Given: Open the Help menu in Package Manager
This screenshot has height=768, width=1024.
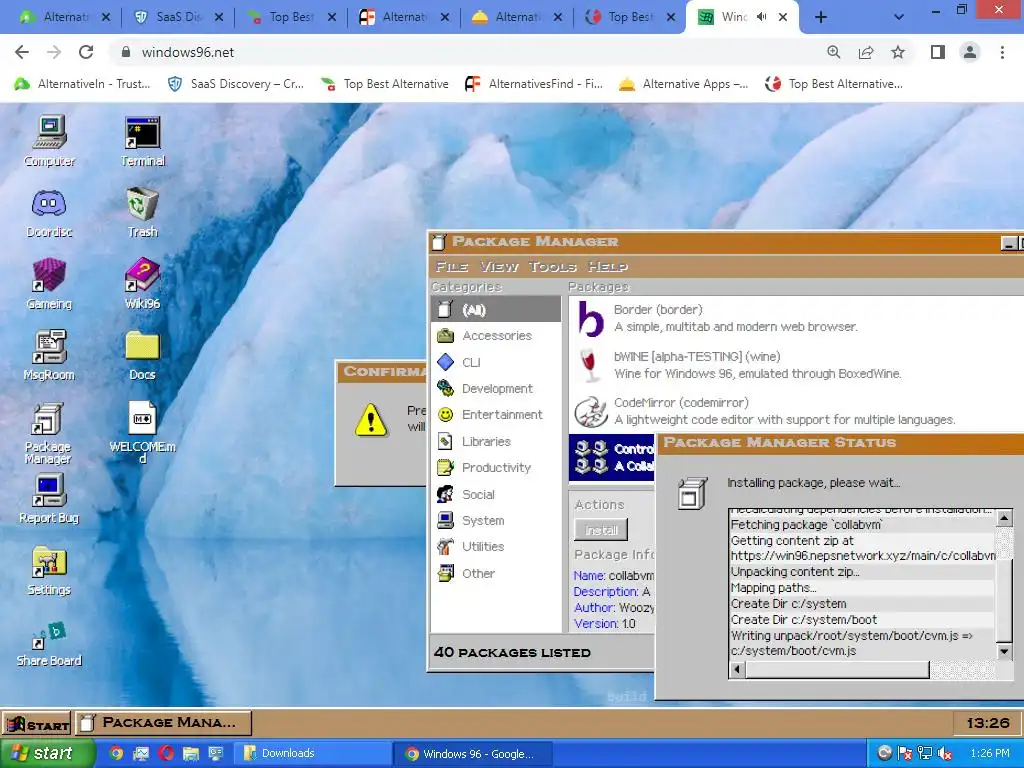Looking at the screenshot, I should click(x=608, y=266).
